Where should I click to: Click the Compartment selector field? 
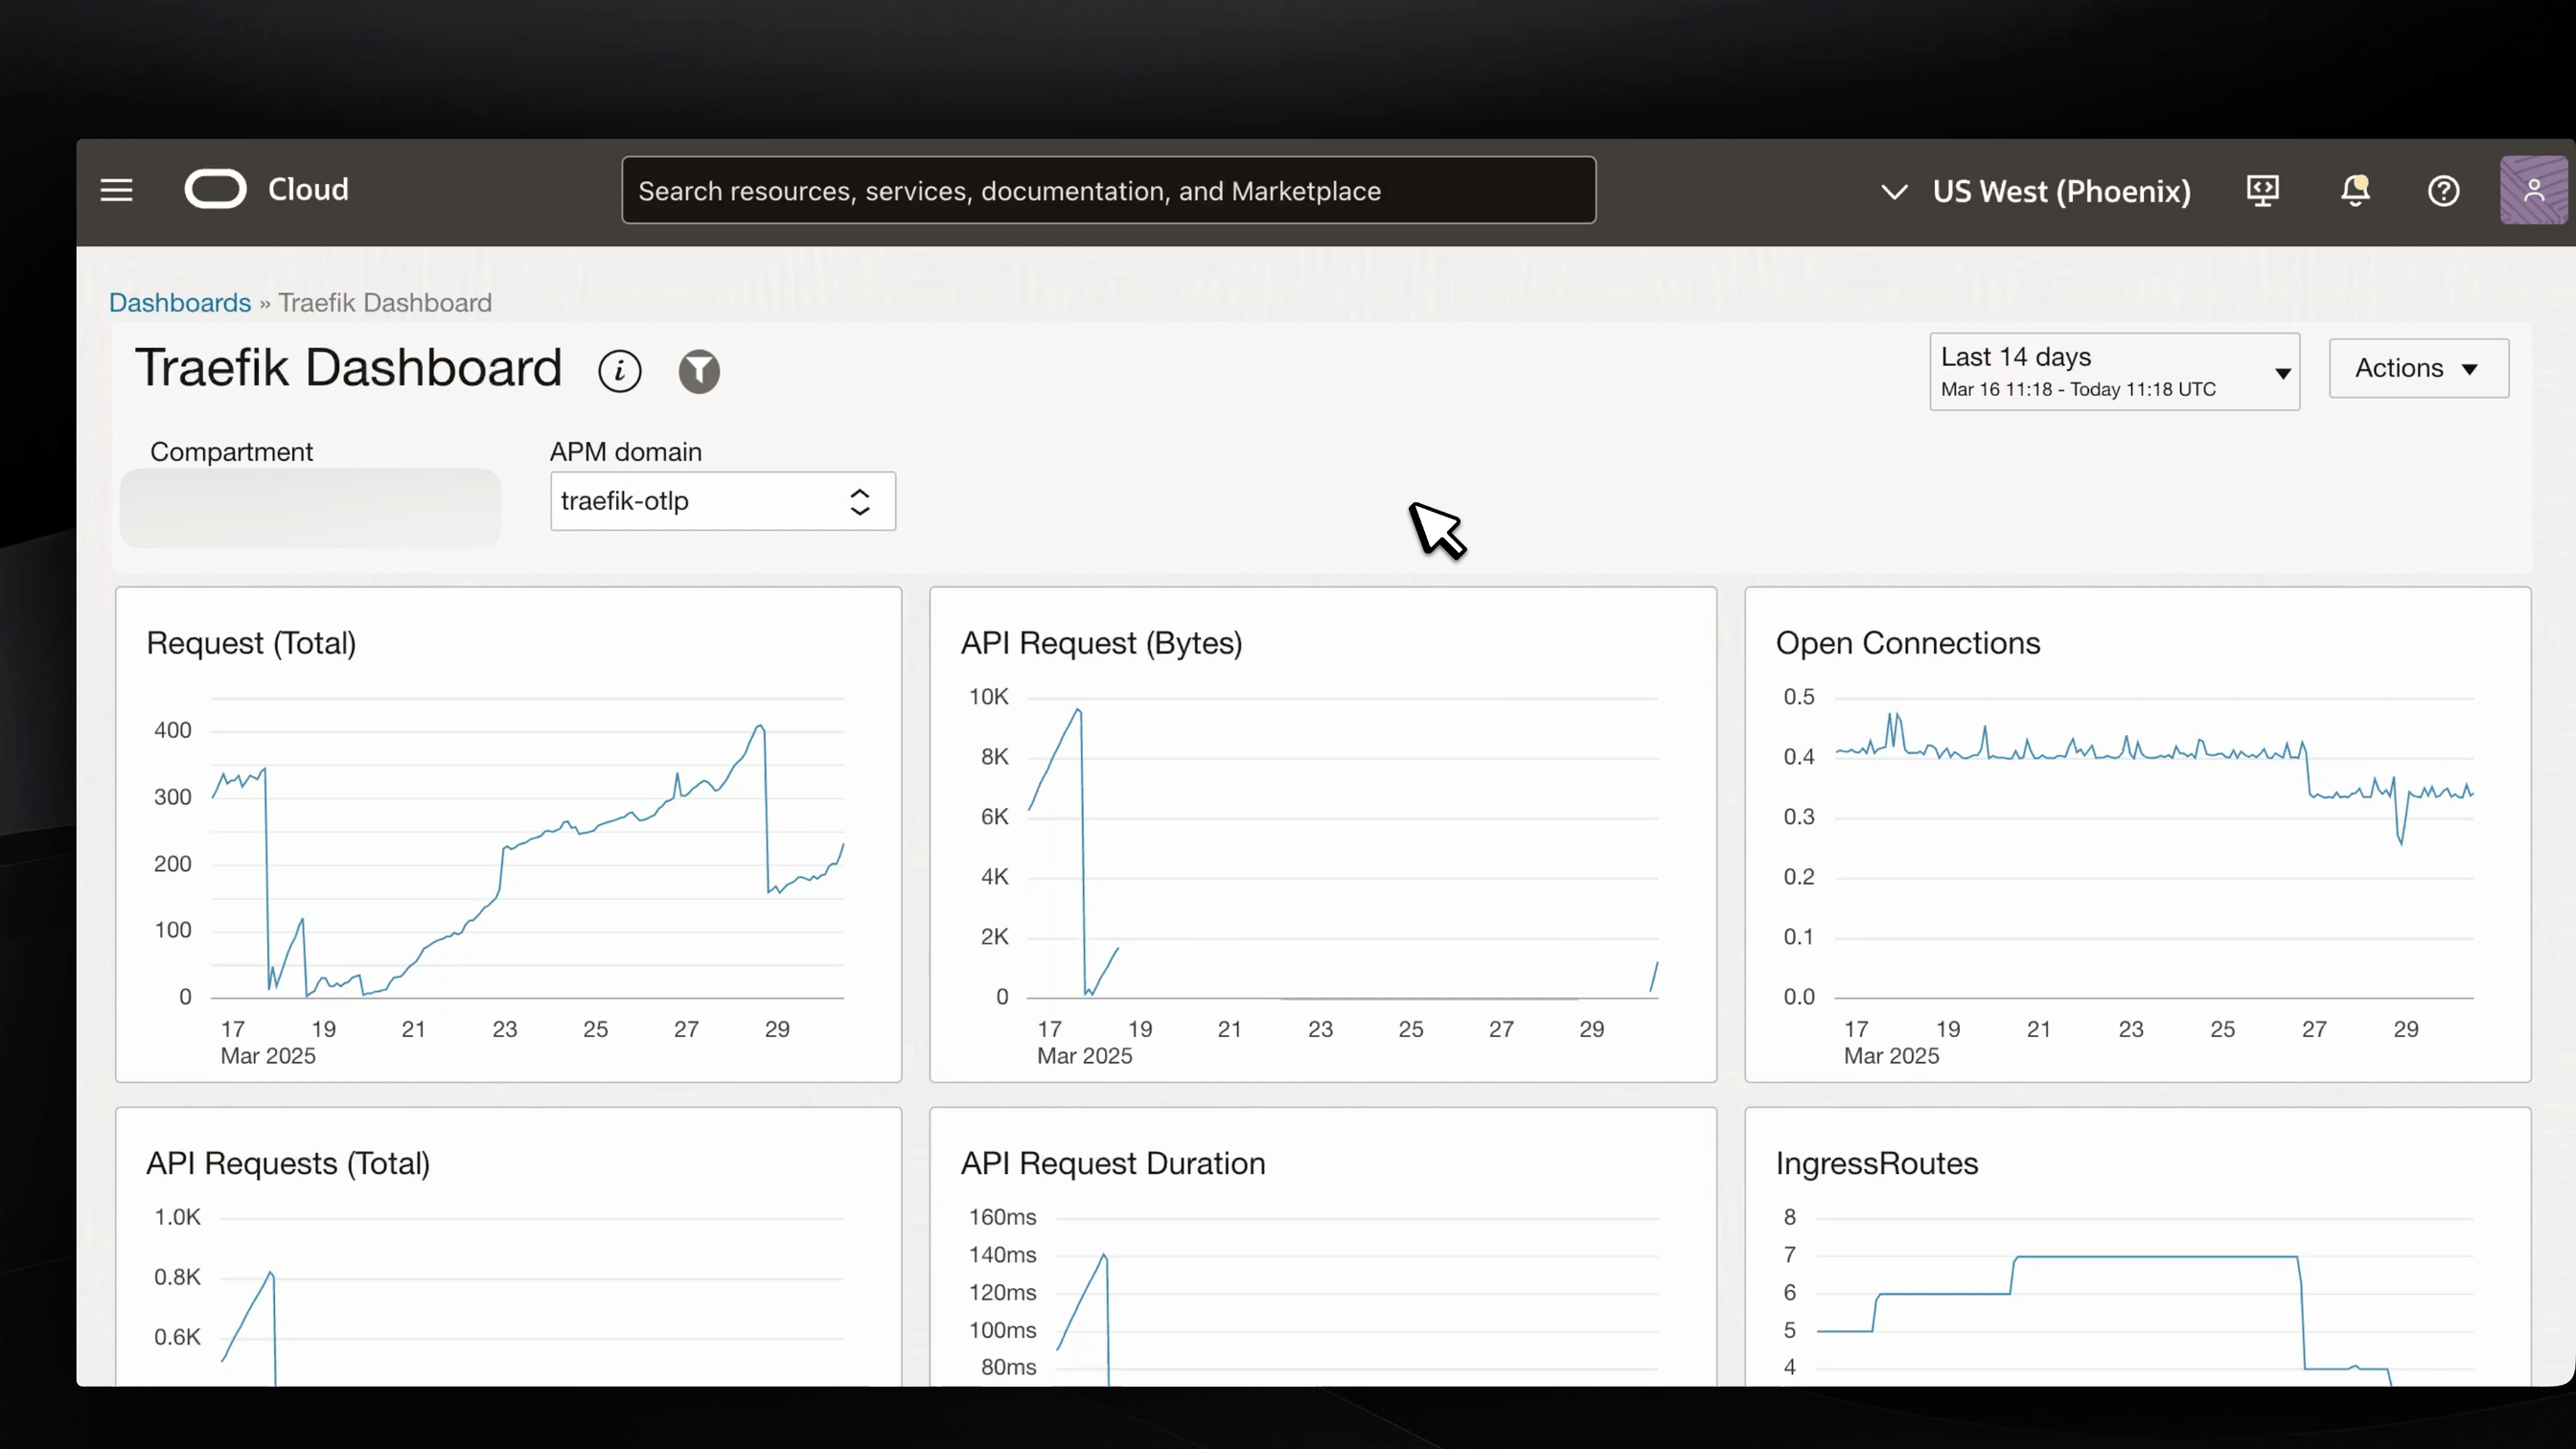coord(310,508)
